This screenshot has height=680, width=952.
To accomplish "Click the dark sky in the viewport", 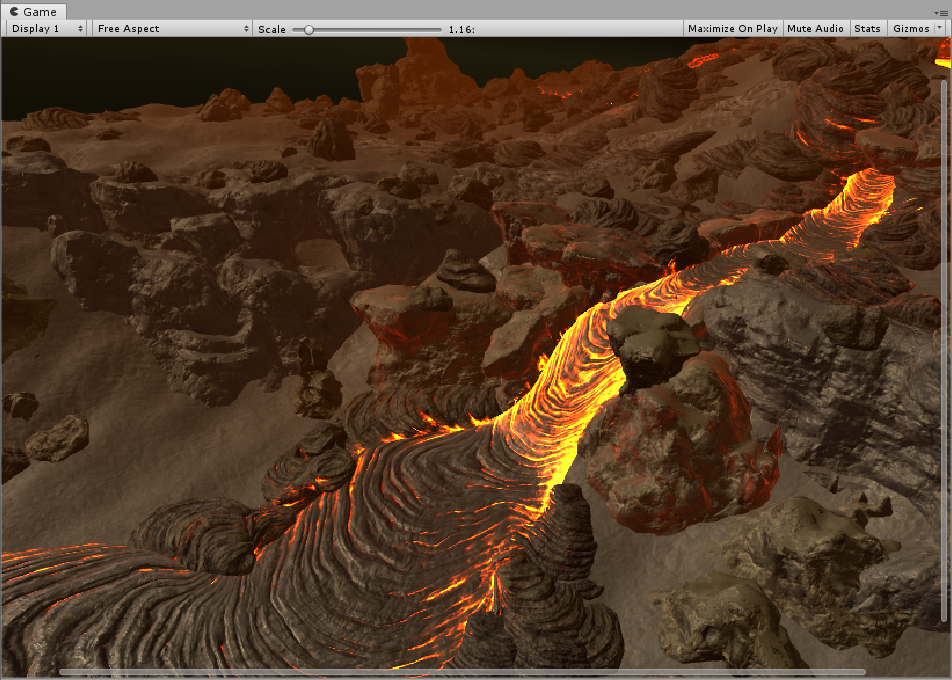I will click(180, 65).
